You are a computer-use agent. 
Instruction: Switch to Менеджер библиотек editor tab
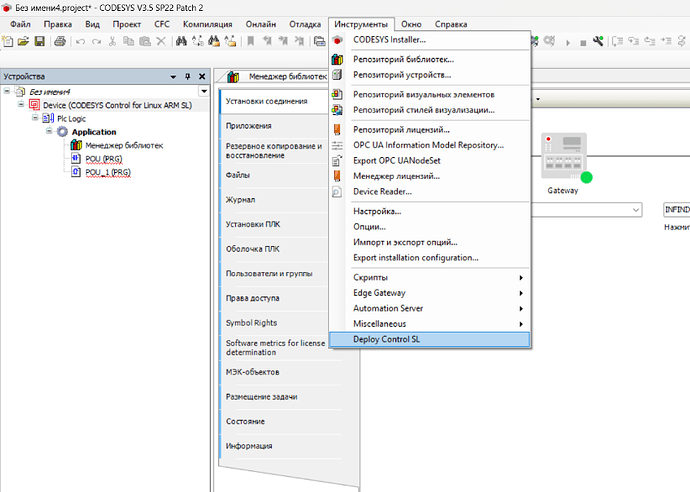click(x=277, y=77)
